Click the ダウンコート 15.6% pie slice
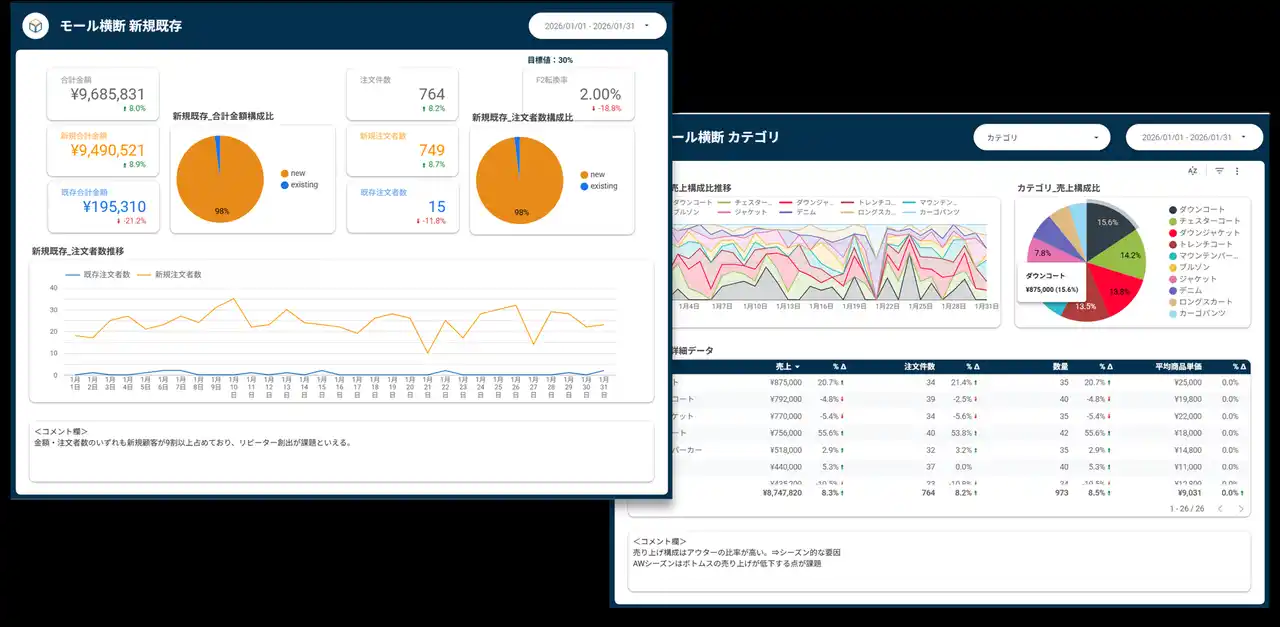 pos(1106,222)
